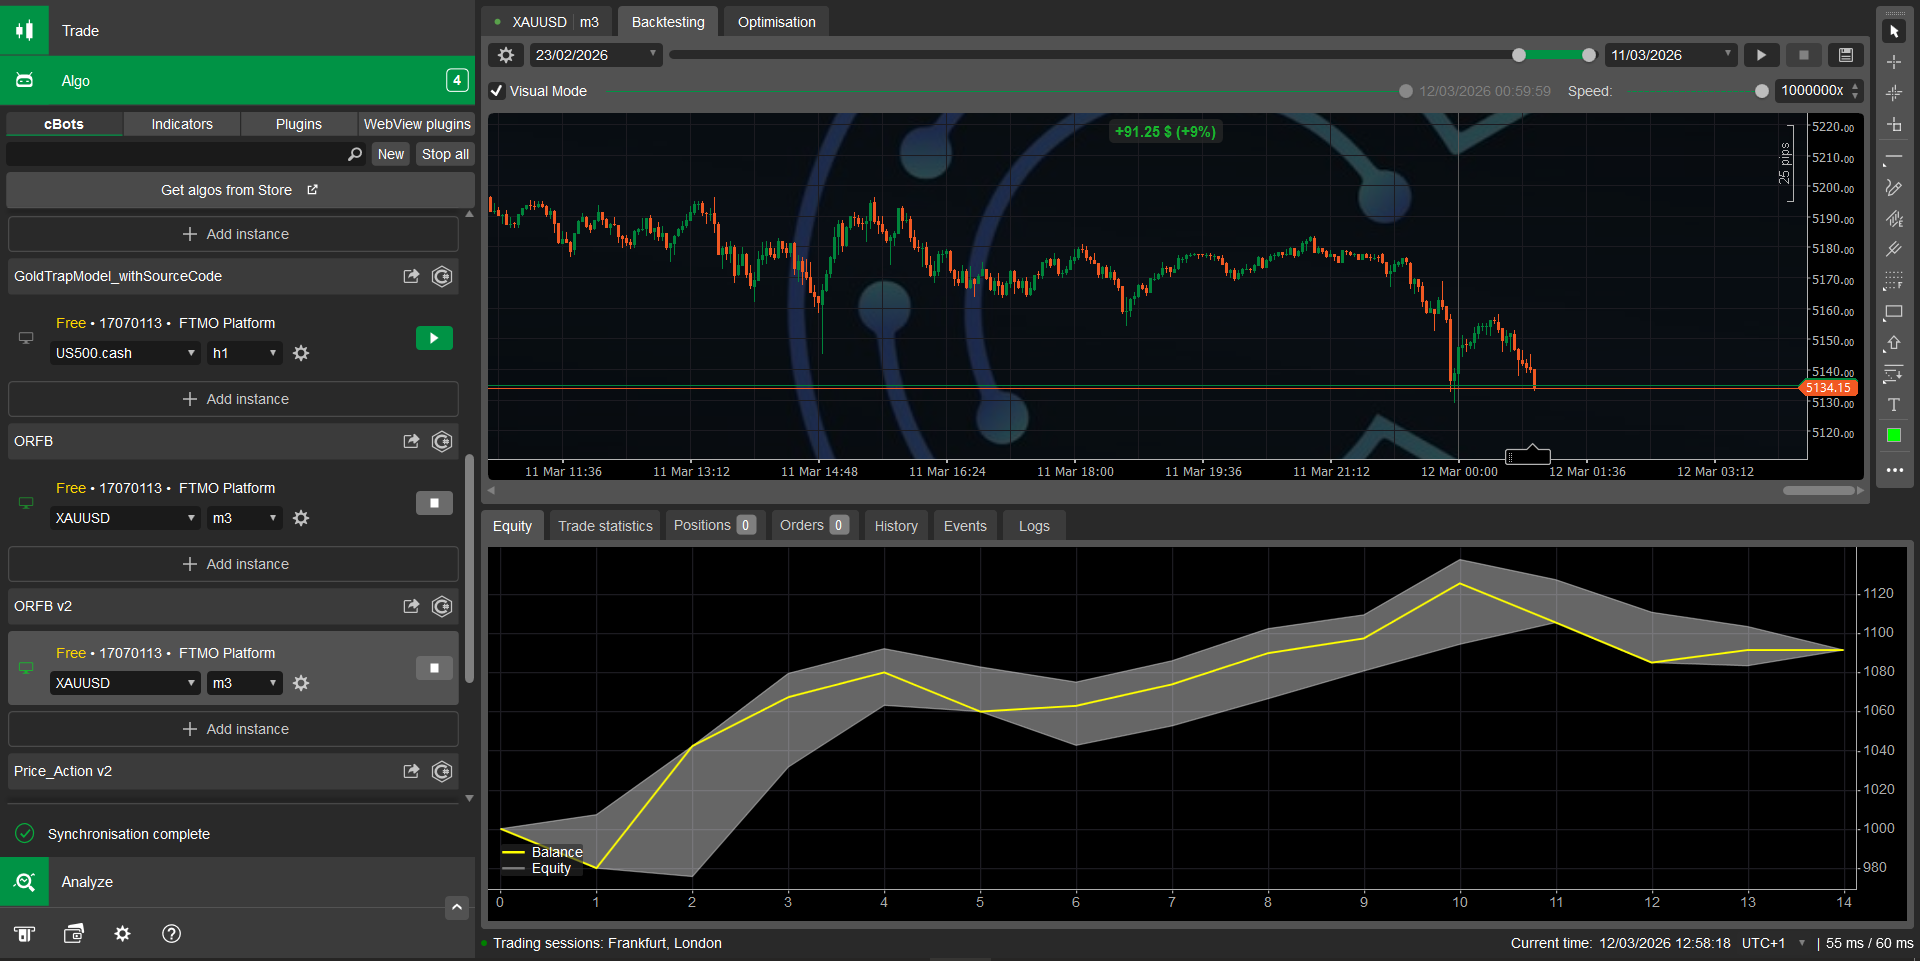Open the h1 timeframe dropdown

[x=244, y=353]
